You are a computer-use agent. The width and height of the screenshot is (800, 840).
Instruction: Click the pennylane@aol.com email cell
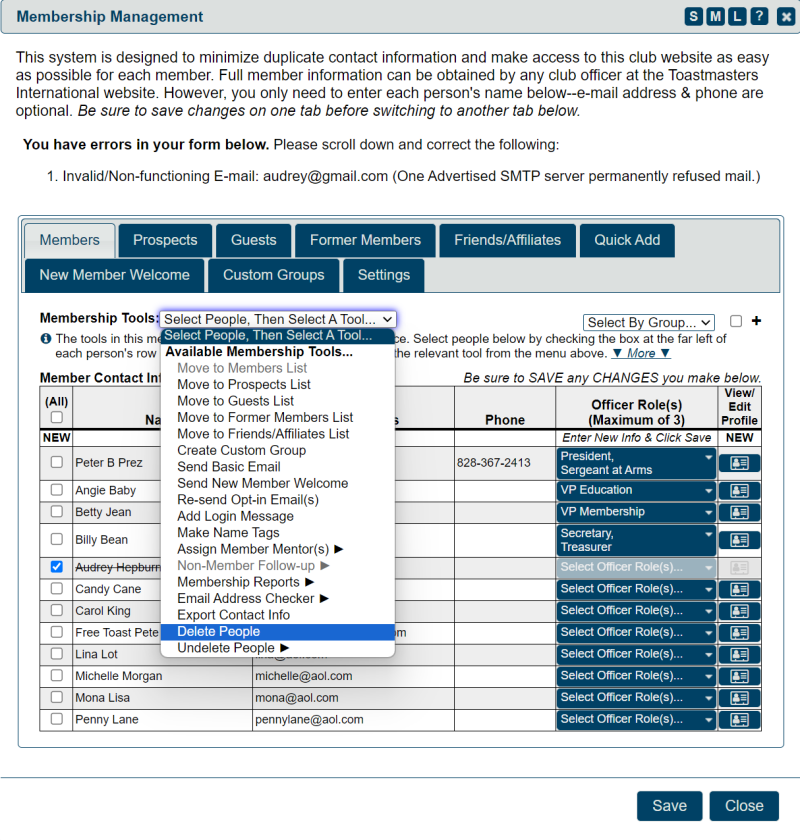point(353,719)
